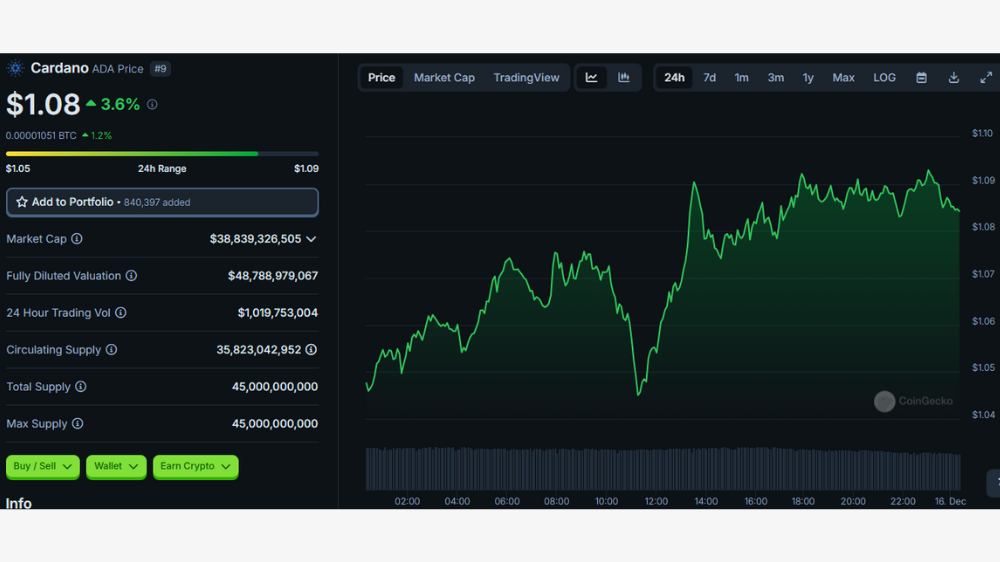The image size is (1000, 562).
Task: Select the Market Cap chart tab
Action: [x=445, y=78]
